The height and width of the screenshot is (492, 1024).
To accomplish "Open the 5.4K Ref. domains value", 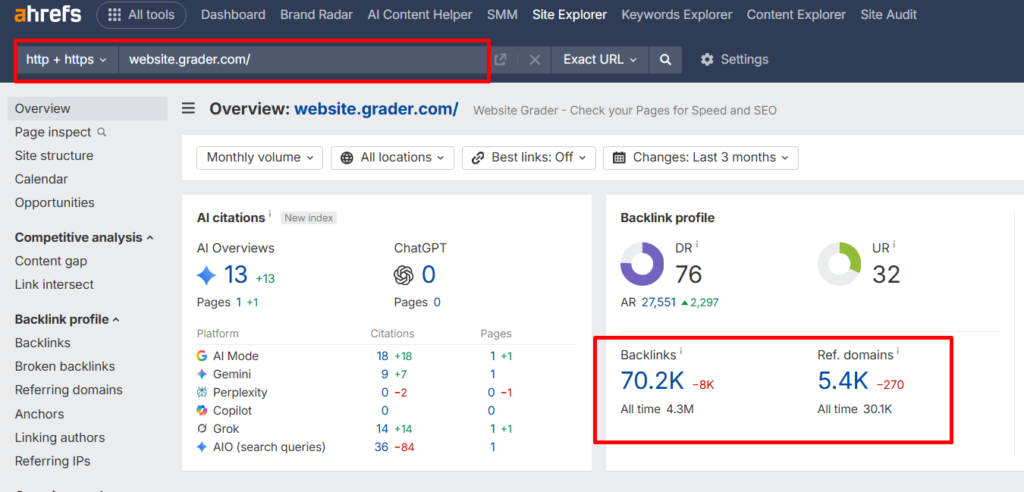I will coord(843,382).
